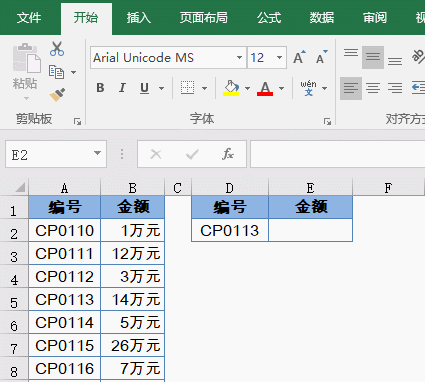
Task: Toggle Italic formatting
Action: point(122,88)
